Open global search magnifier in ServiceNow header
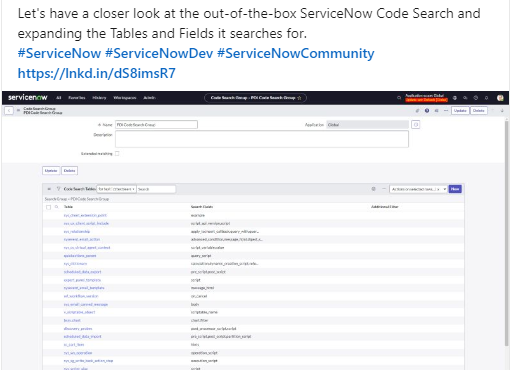The image size is (518, 370). [399, 98]
